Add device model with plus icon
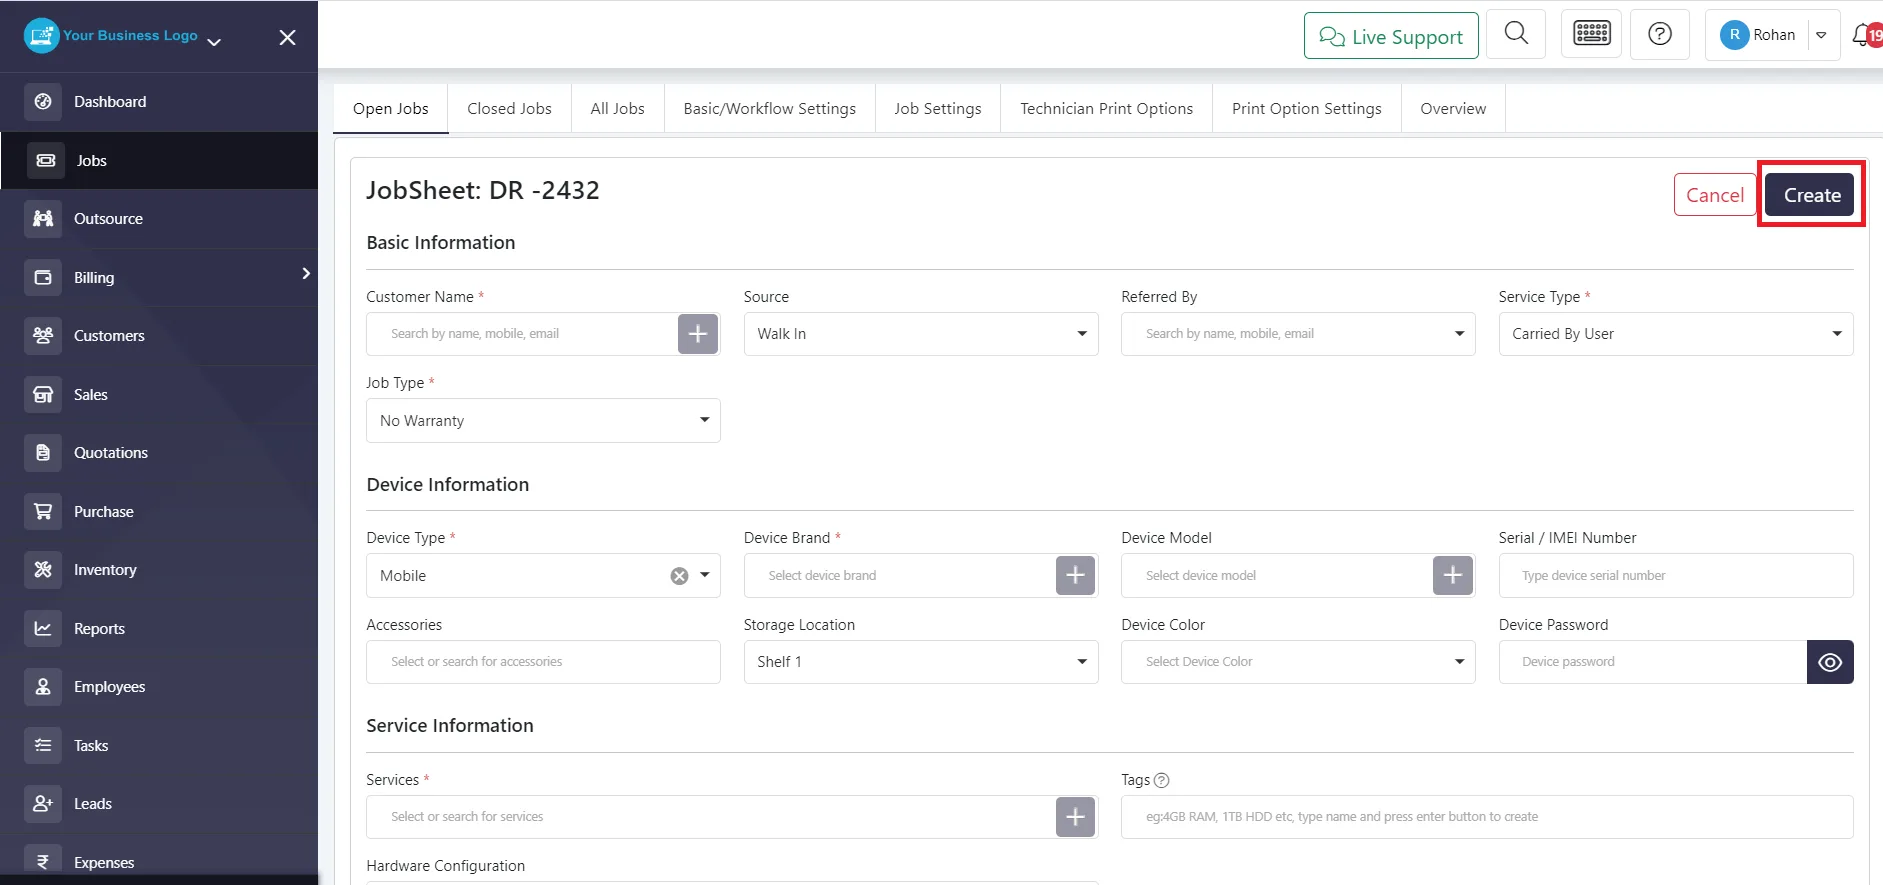 1453,575
